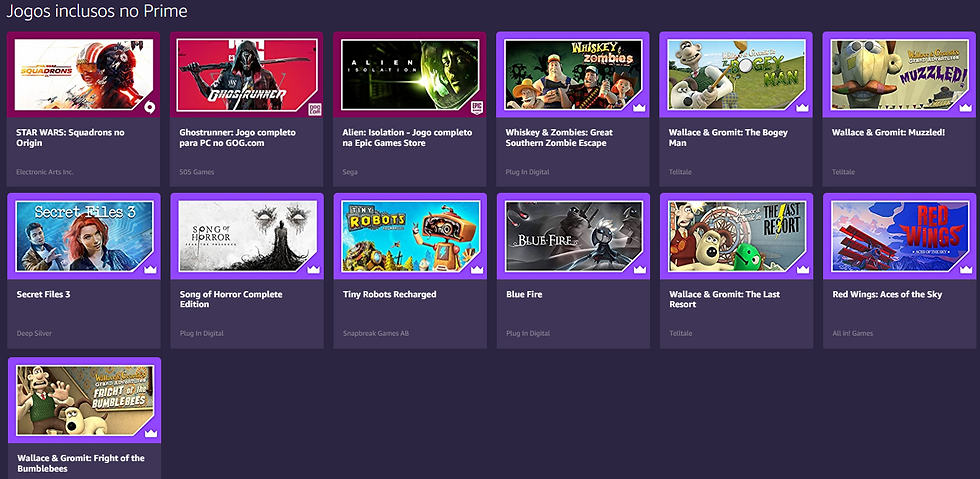Viewport: 980px width, 479px height.
Task: Click 'Telltale' under The Last Resort
Action: pyautogui.click(x=681, y=333)
